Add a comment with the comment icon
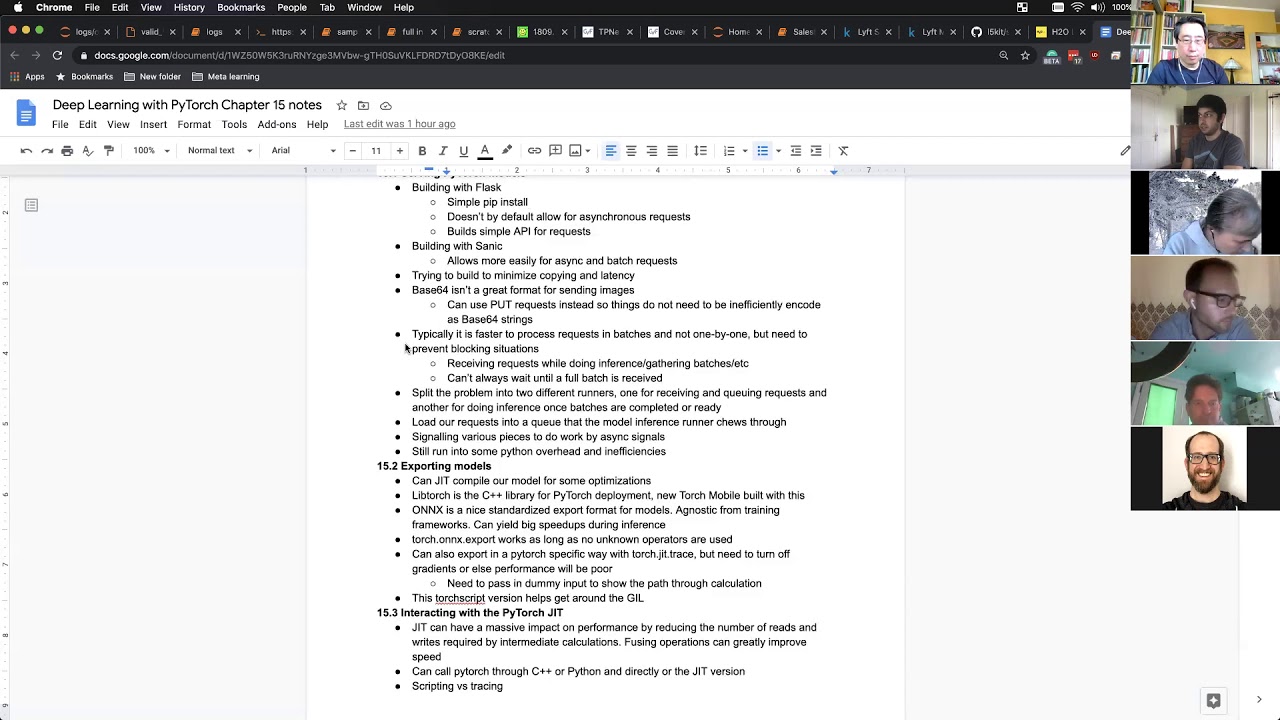Screen dimensions: 1280x720 555,151
